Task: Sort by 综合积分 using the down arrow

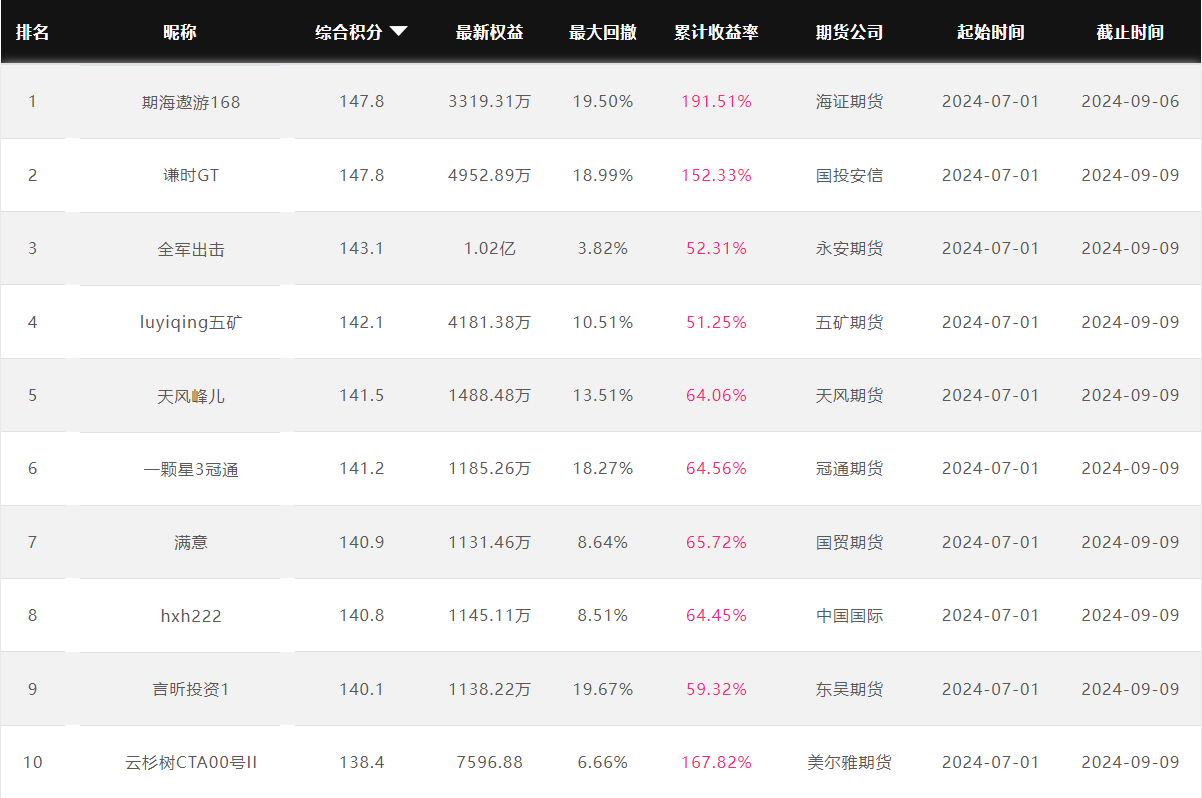Action: point(398,32)
